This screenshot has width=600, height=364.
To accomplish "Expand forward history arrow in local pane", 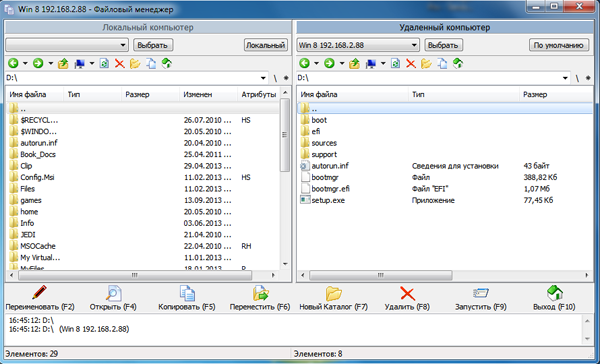I will coord(50,64).
